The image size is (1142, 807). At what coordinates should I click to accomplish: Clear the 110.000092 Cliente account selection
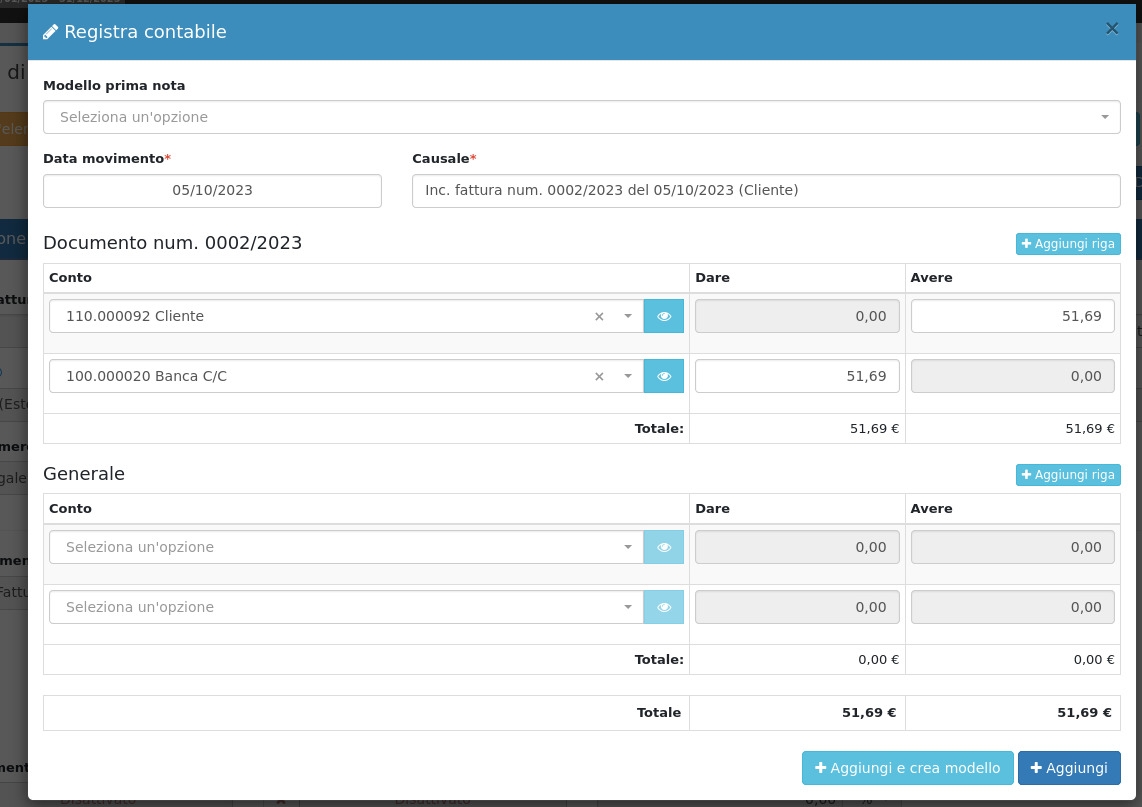(x=599, y=317)
